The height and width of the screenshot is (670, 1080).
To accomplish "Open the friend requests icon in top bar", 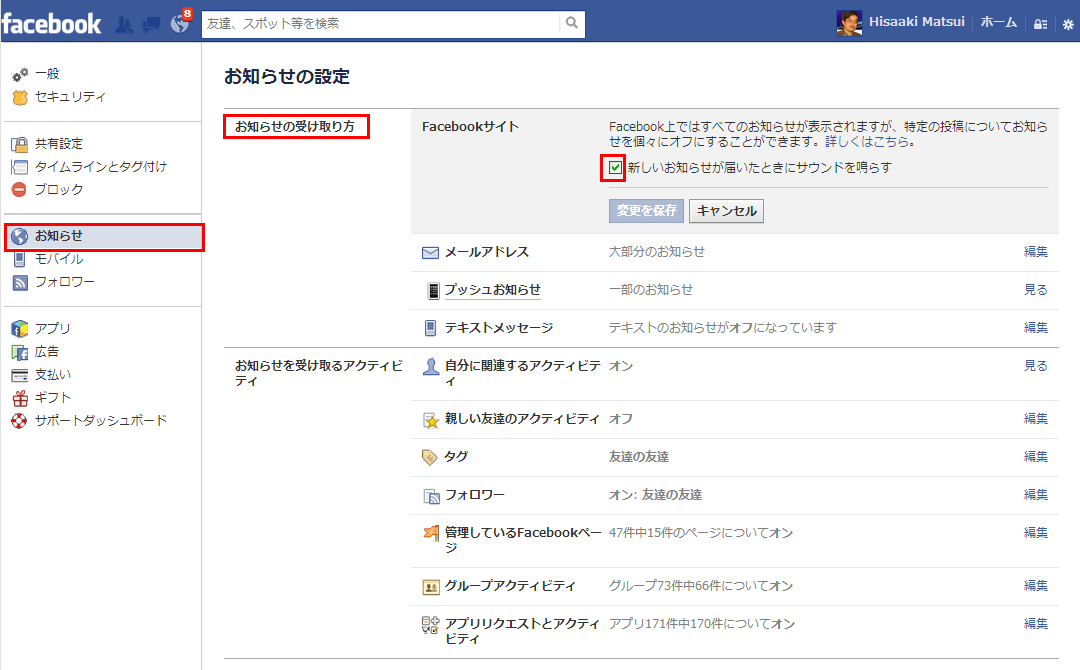I will pos(124,25).
